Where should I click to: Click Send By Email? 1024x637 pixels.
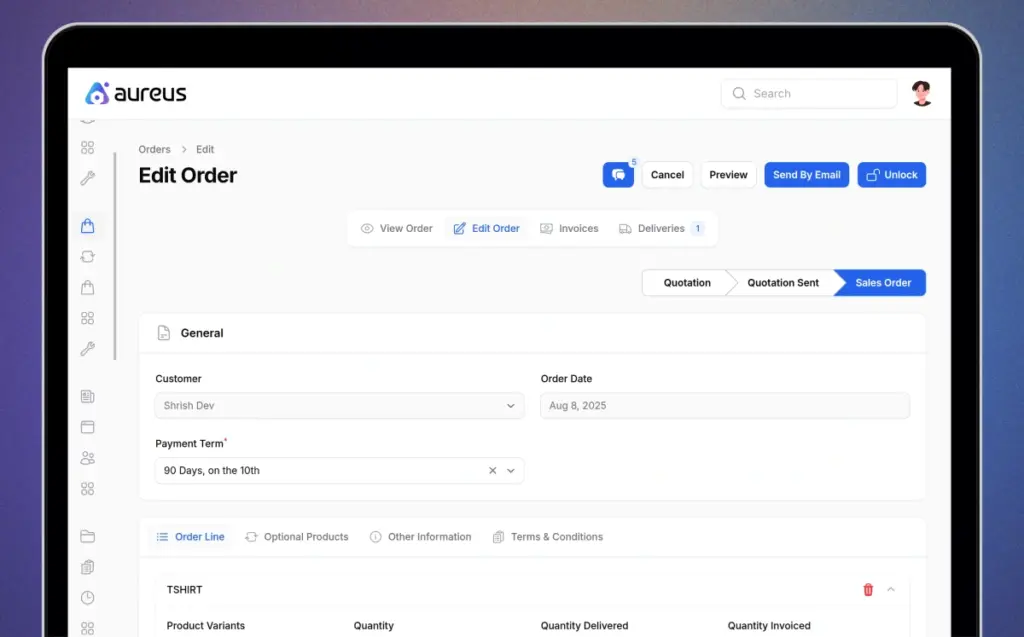[807, 175]
